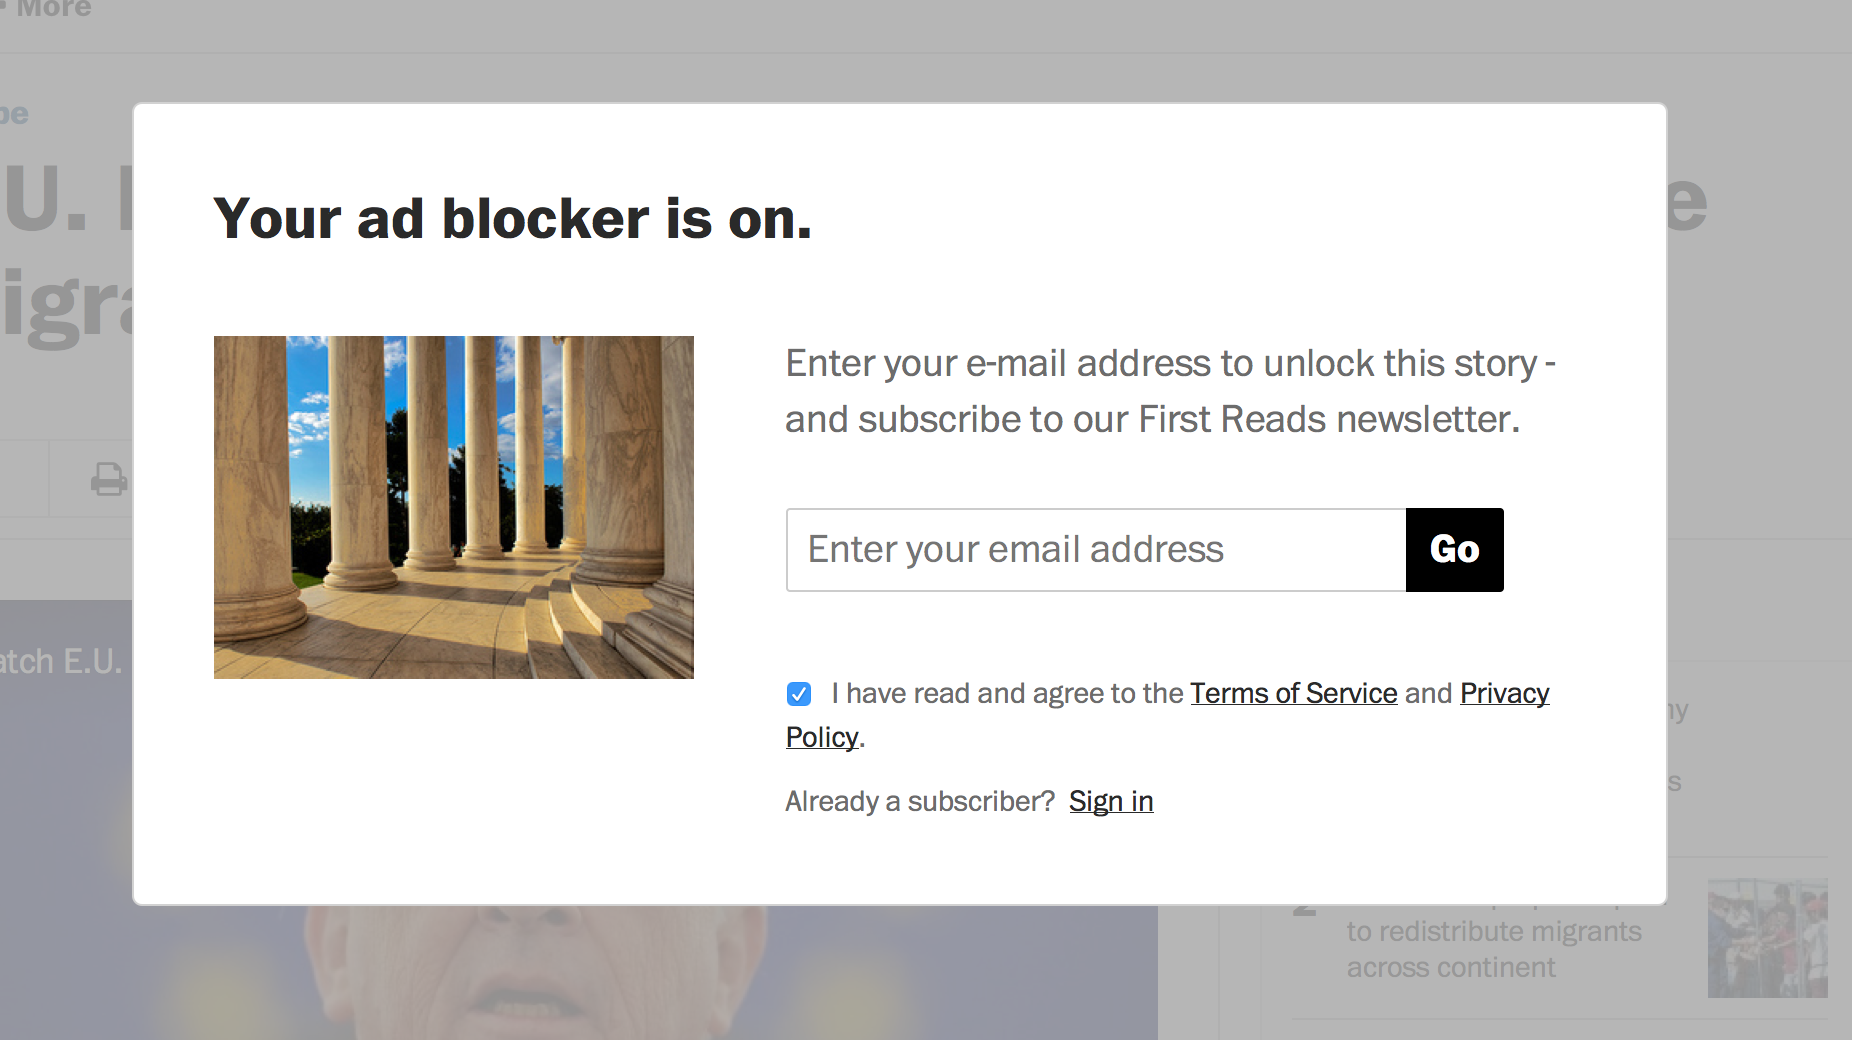Uncheck the Terms of Service agreement checkbox
Viewport: 1852px width, 1040px height.
[799, 694]
